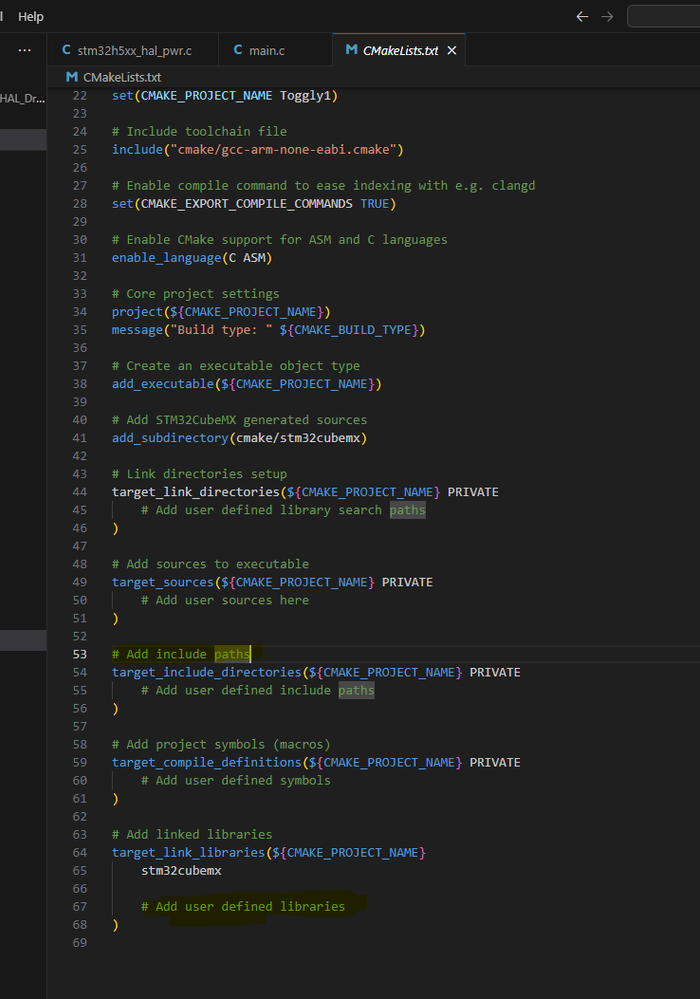
Task: Go forward with the right arrow
Action: point(607,17)
